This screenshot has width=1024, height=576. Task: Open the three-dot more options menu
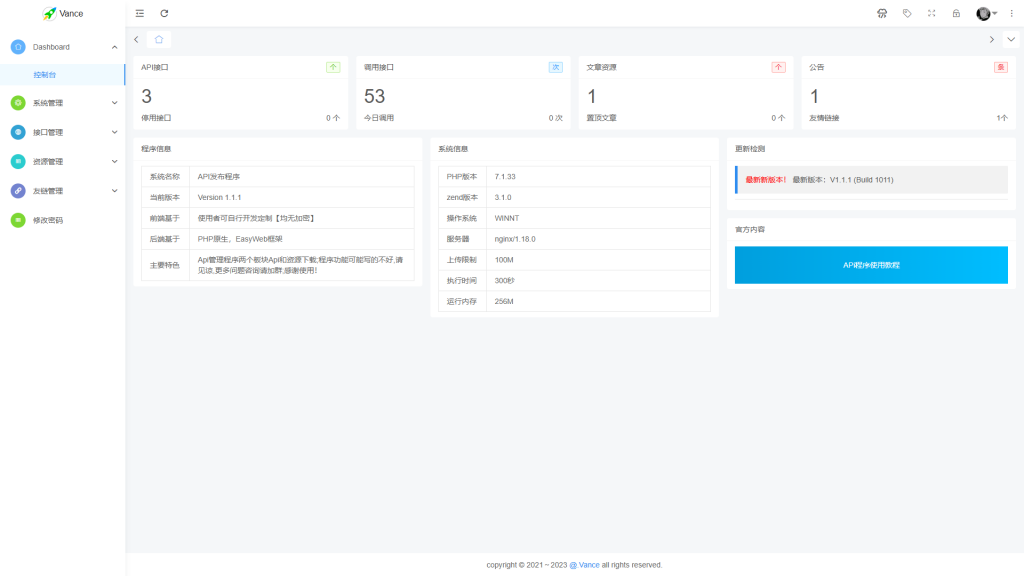[x=1012, y=13]
